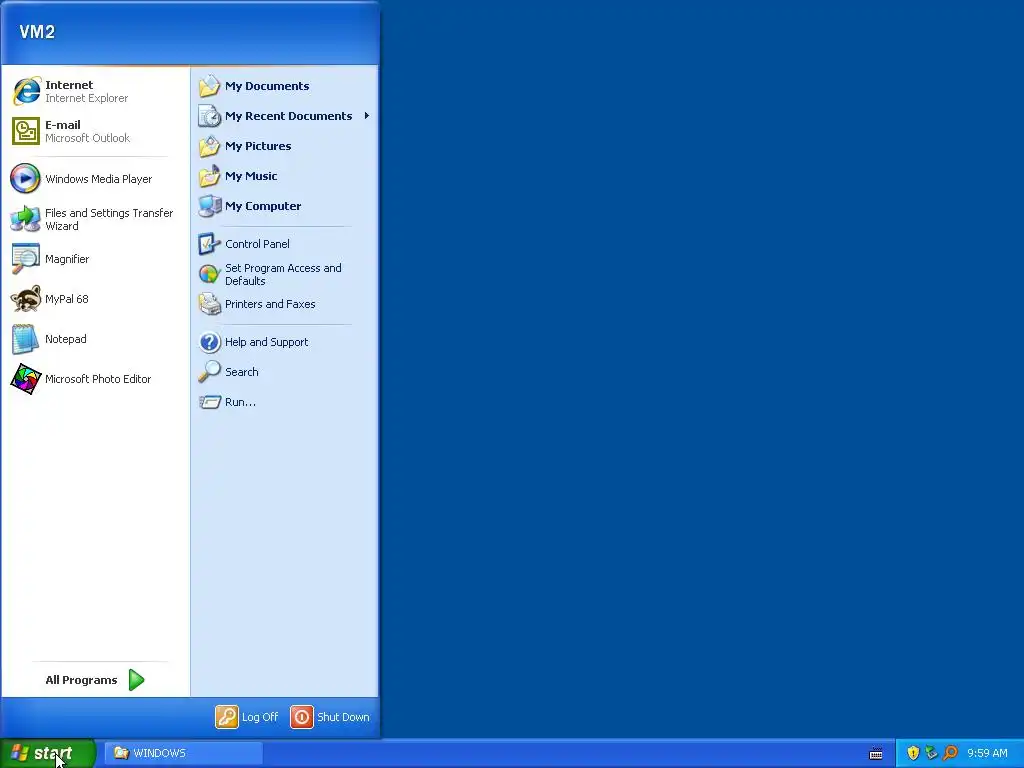The image size is (1024, 768).
Task: Click Files and Settings Transfer Wizard text
Action: coord(109,219)
